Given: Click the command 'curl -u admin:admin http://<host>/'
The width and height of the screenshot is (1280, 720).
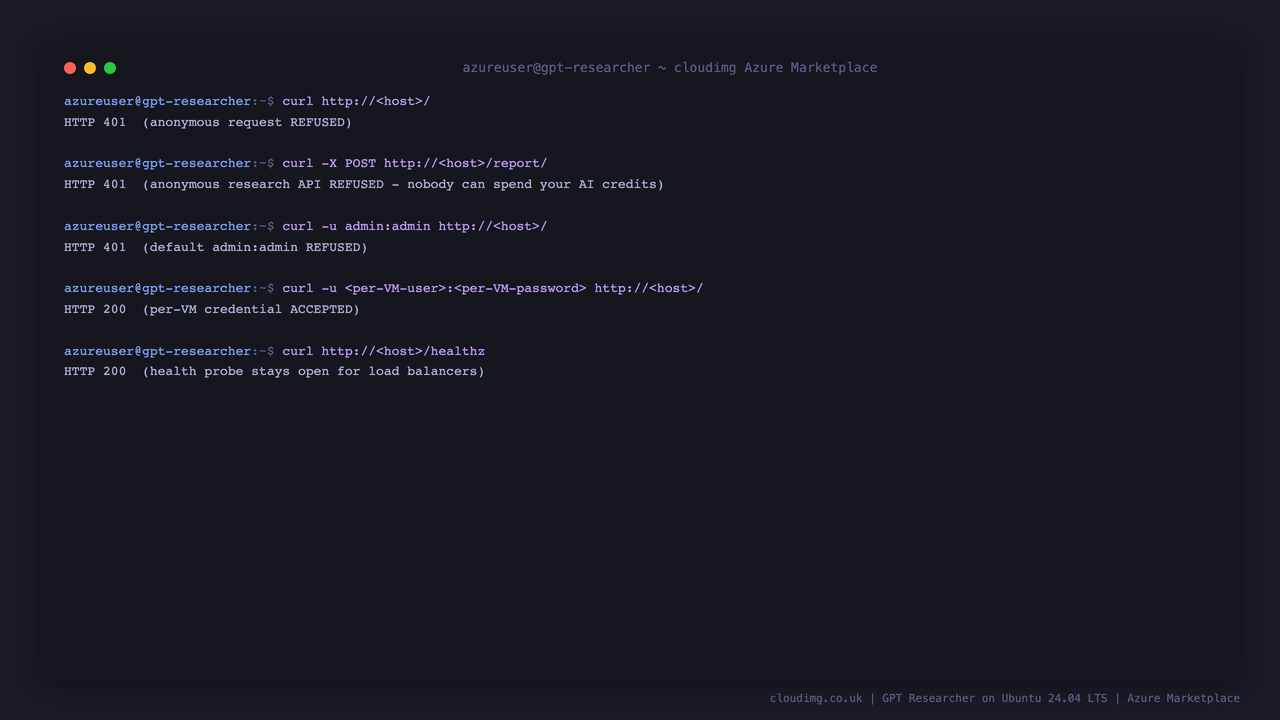Looking at the screenshot, I should [x=415, y=226].
